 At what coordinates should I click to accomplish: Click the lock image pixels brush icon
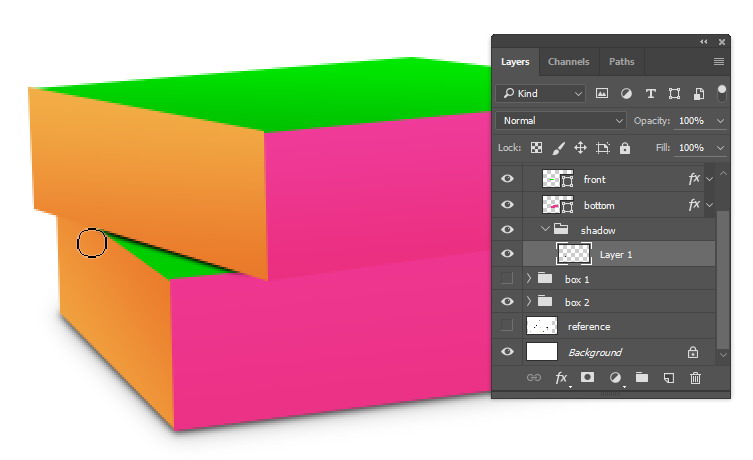click(558, 148)
